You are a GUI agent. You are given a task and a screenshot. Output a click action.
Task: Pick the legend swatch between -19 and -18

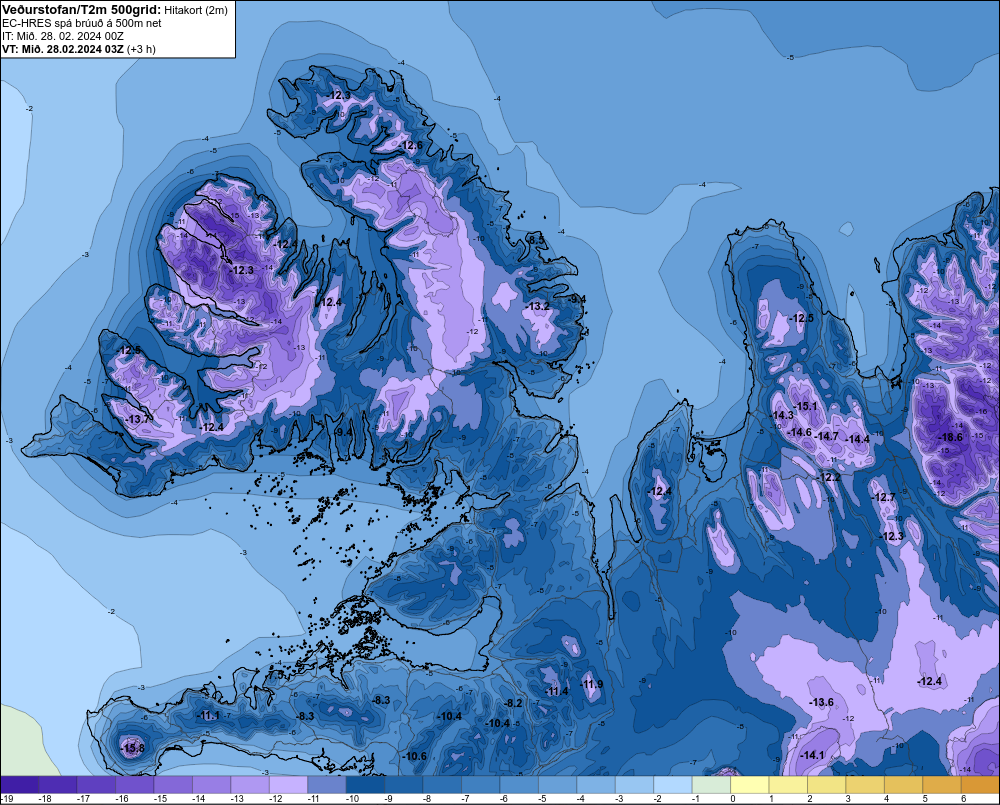coord(19,784)
